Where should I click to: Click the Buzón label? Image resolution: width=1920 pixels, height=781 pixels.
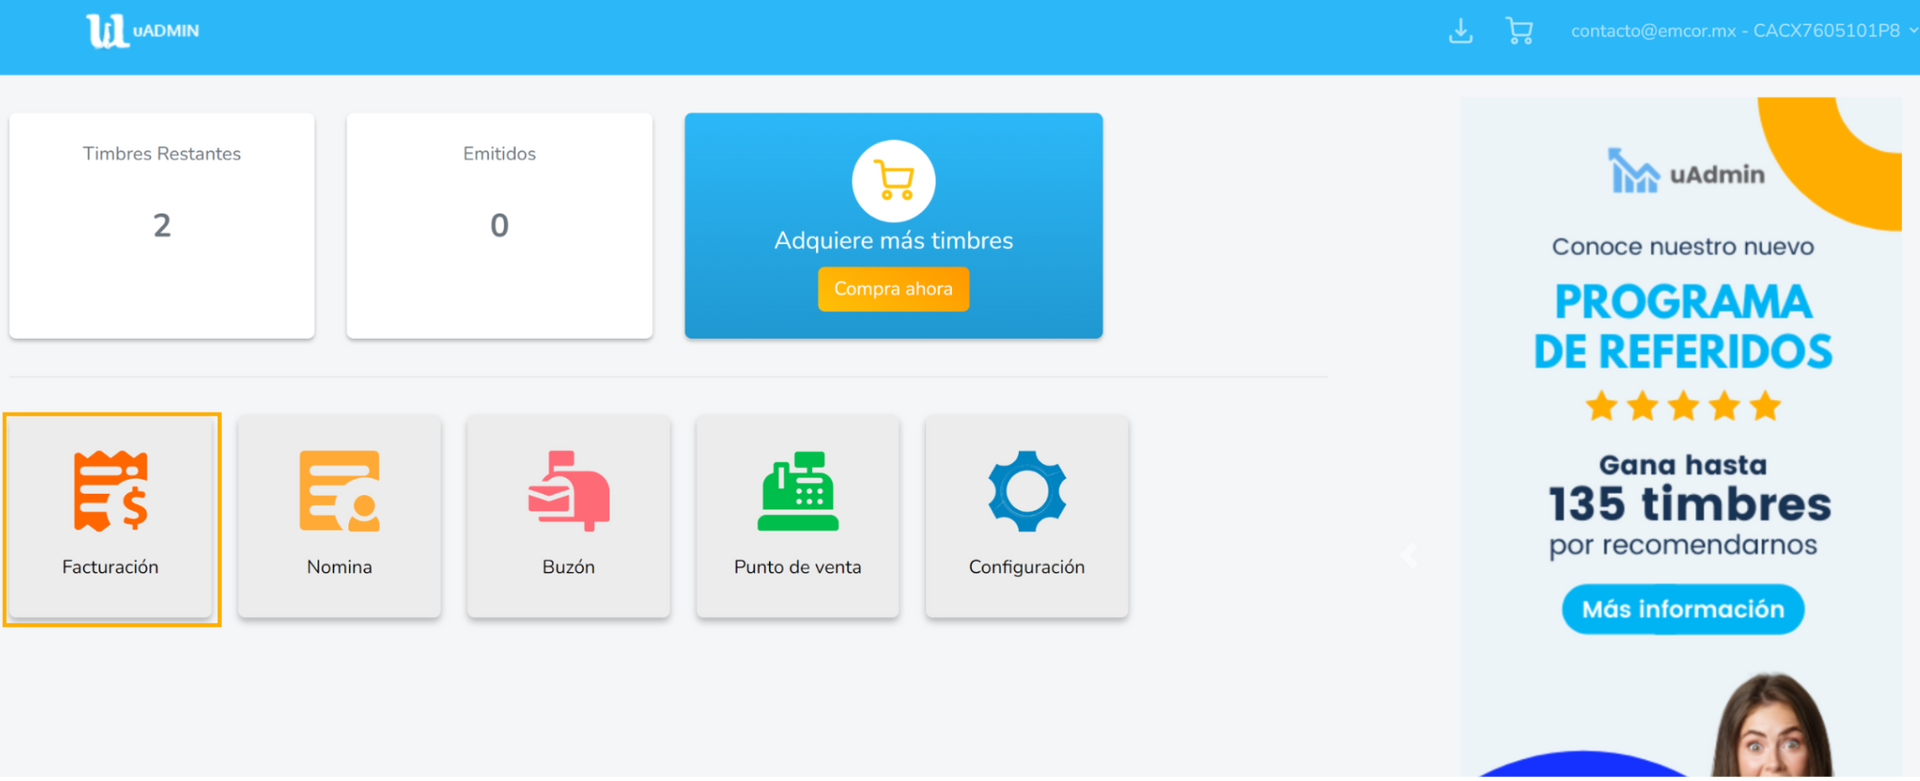click(569, 567)
